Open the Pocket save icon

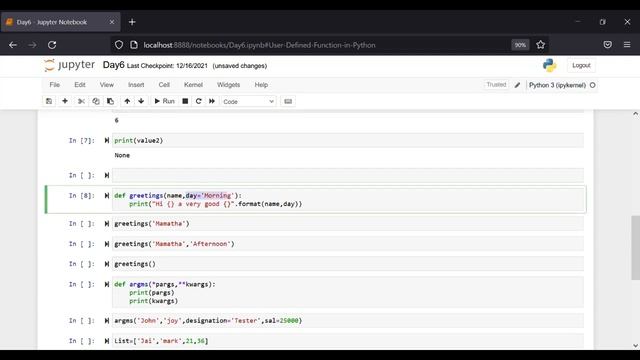pyautogui.click(x=607, y=45)
